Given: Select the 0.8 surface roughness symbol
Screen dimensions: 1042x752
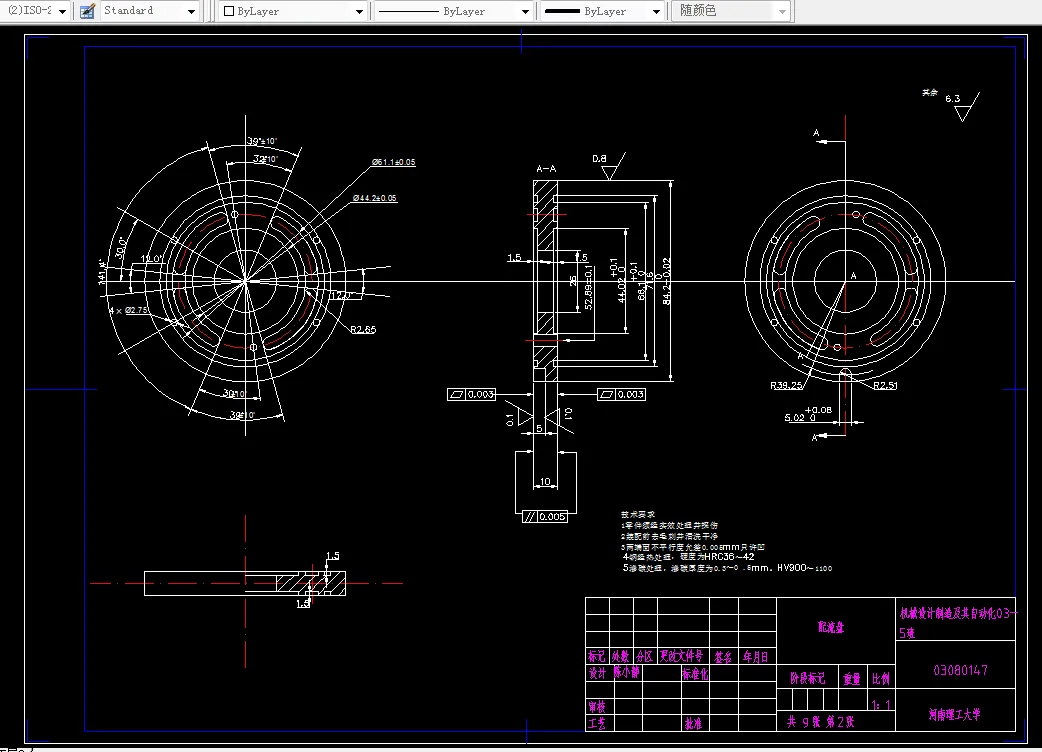Looking at the screenshot, I should point(608,166).
